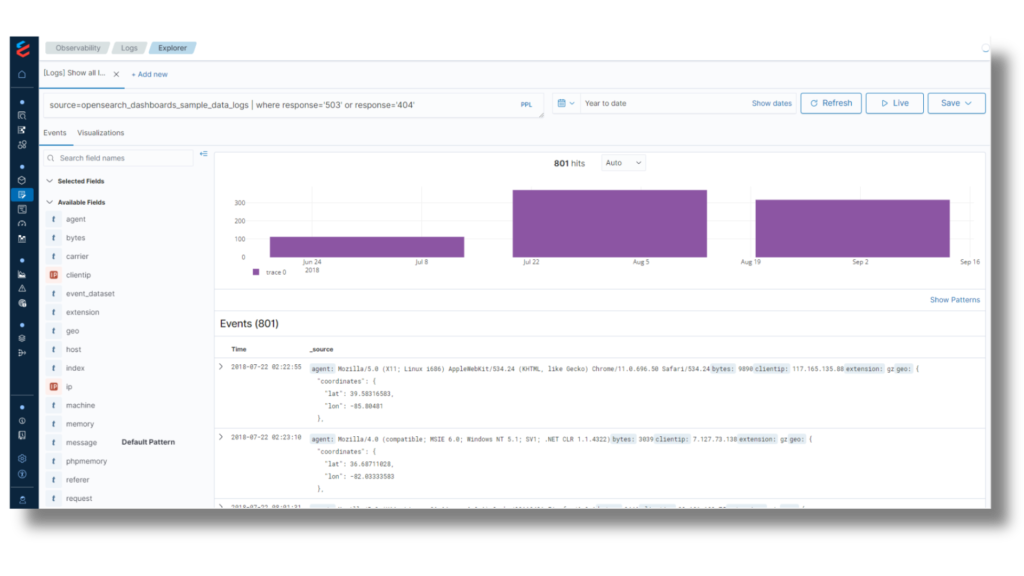Click the Show Patterns link
The height and width of the screenshot is (576, 1024).
click(955, 299)
